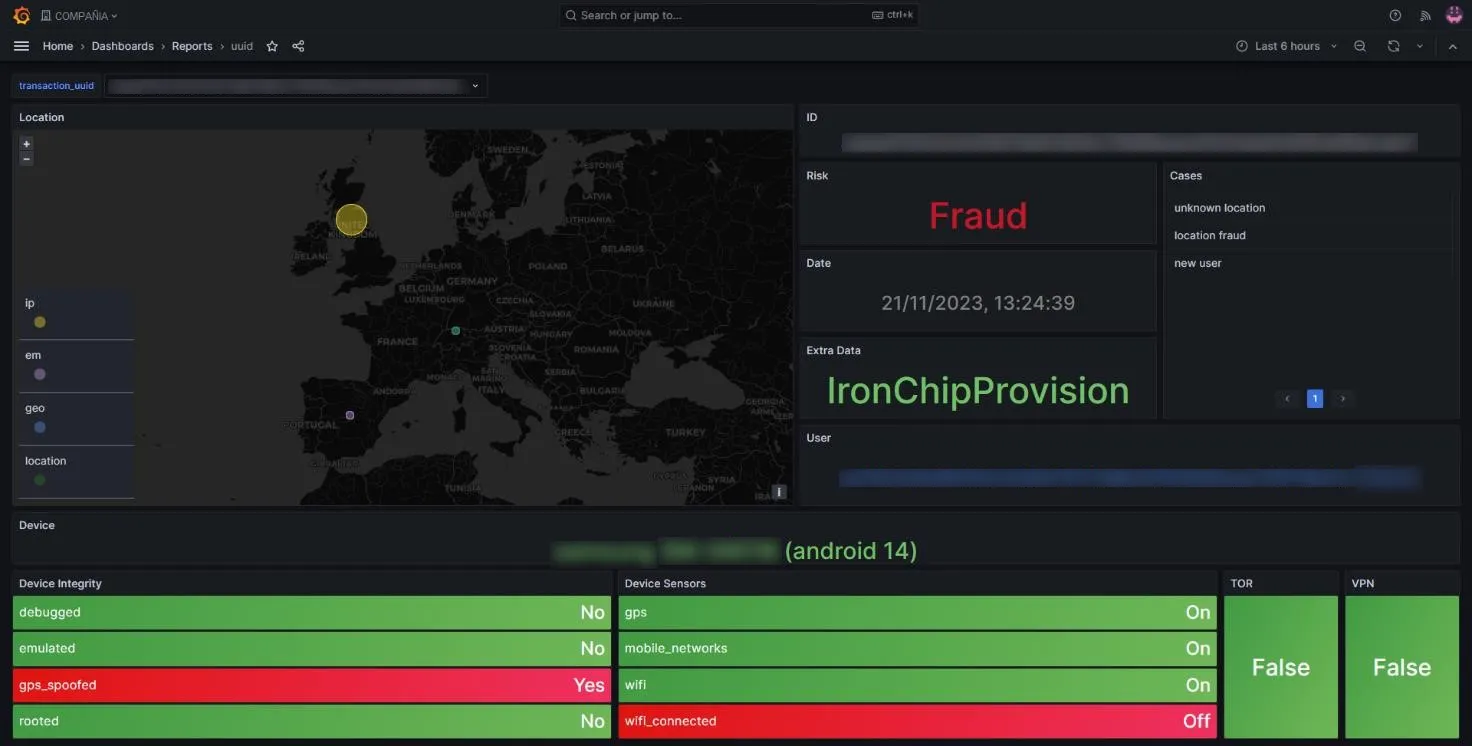The image size is (1472, 746).
Task: Click the ip legend color dot
Action: tap(40, 322)
